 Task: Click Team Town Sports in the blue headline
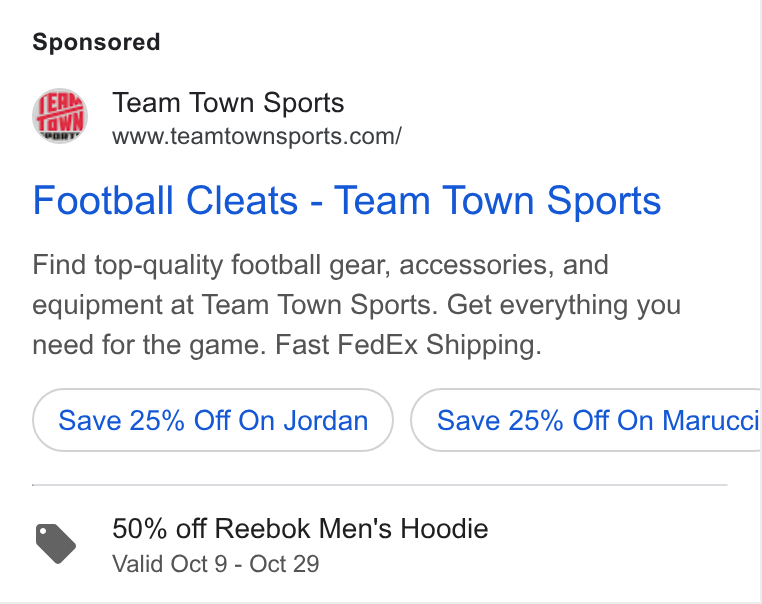497,200
